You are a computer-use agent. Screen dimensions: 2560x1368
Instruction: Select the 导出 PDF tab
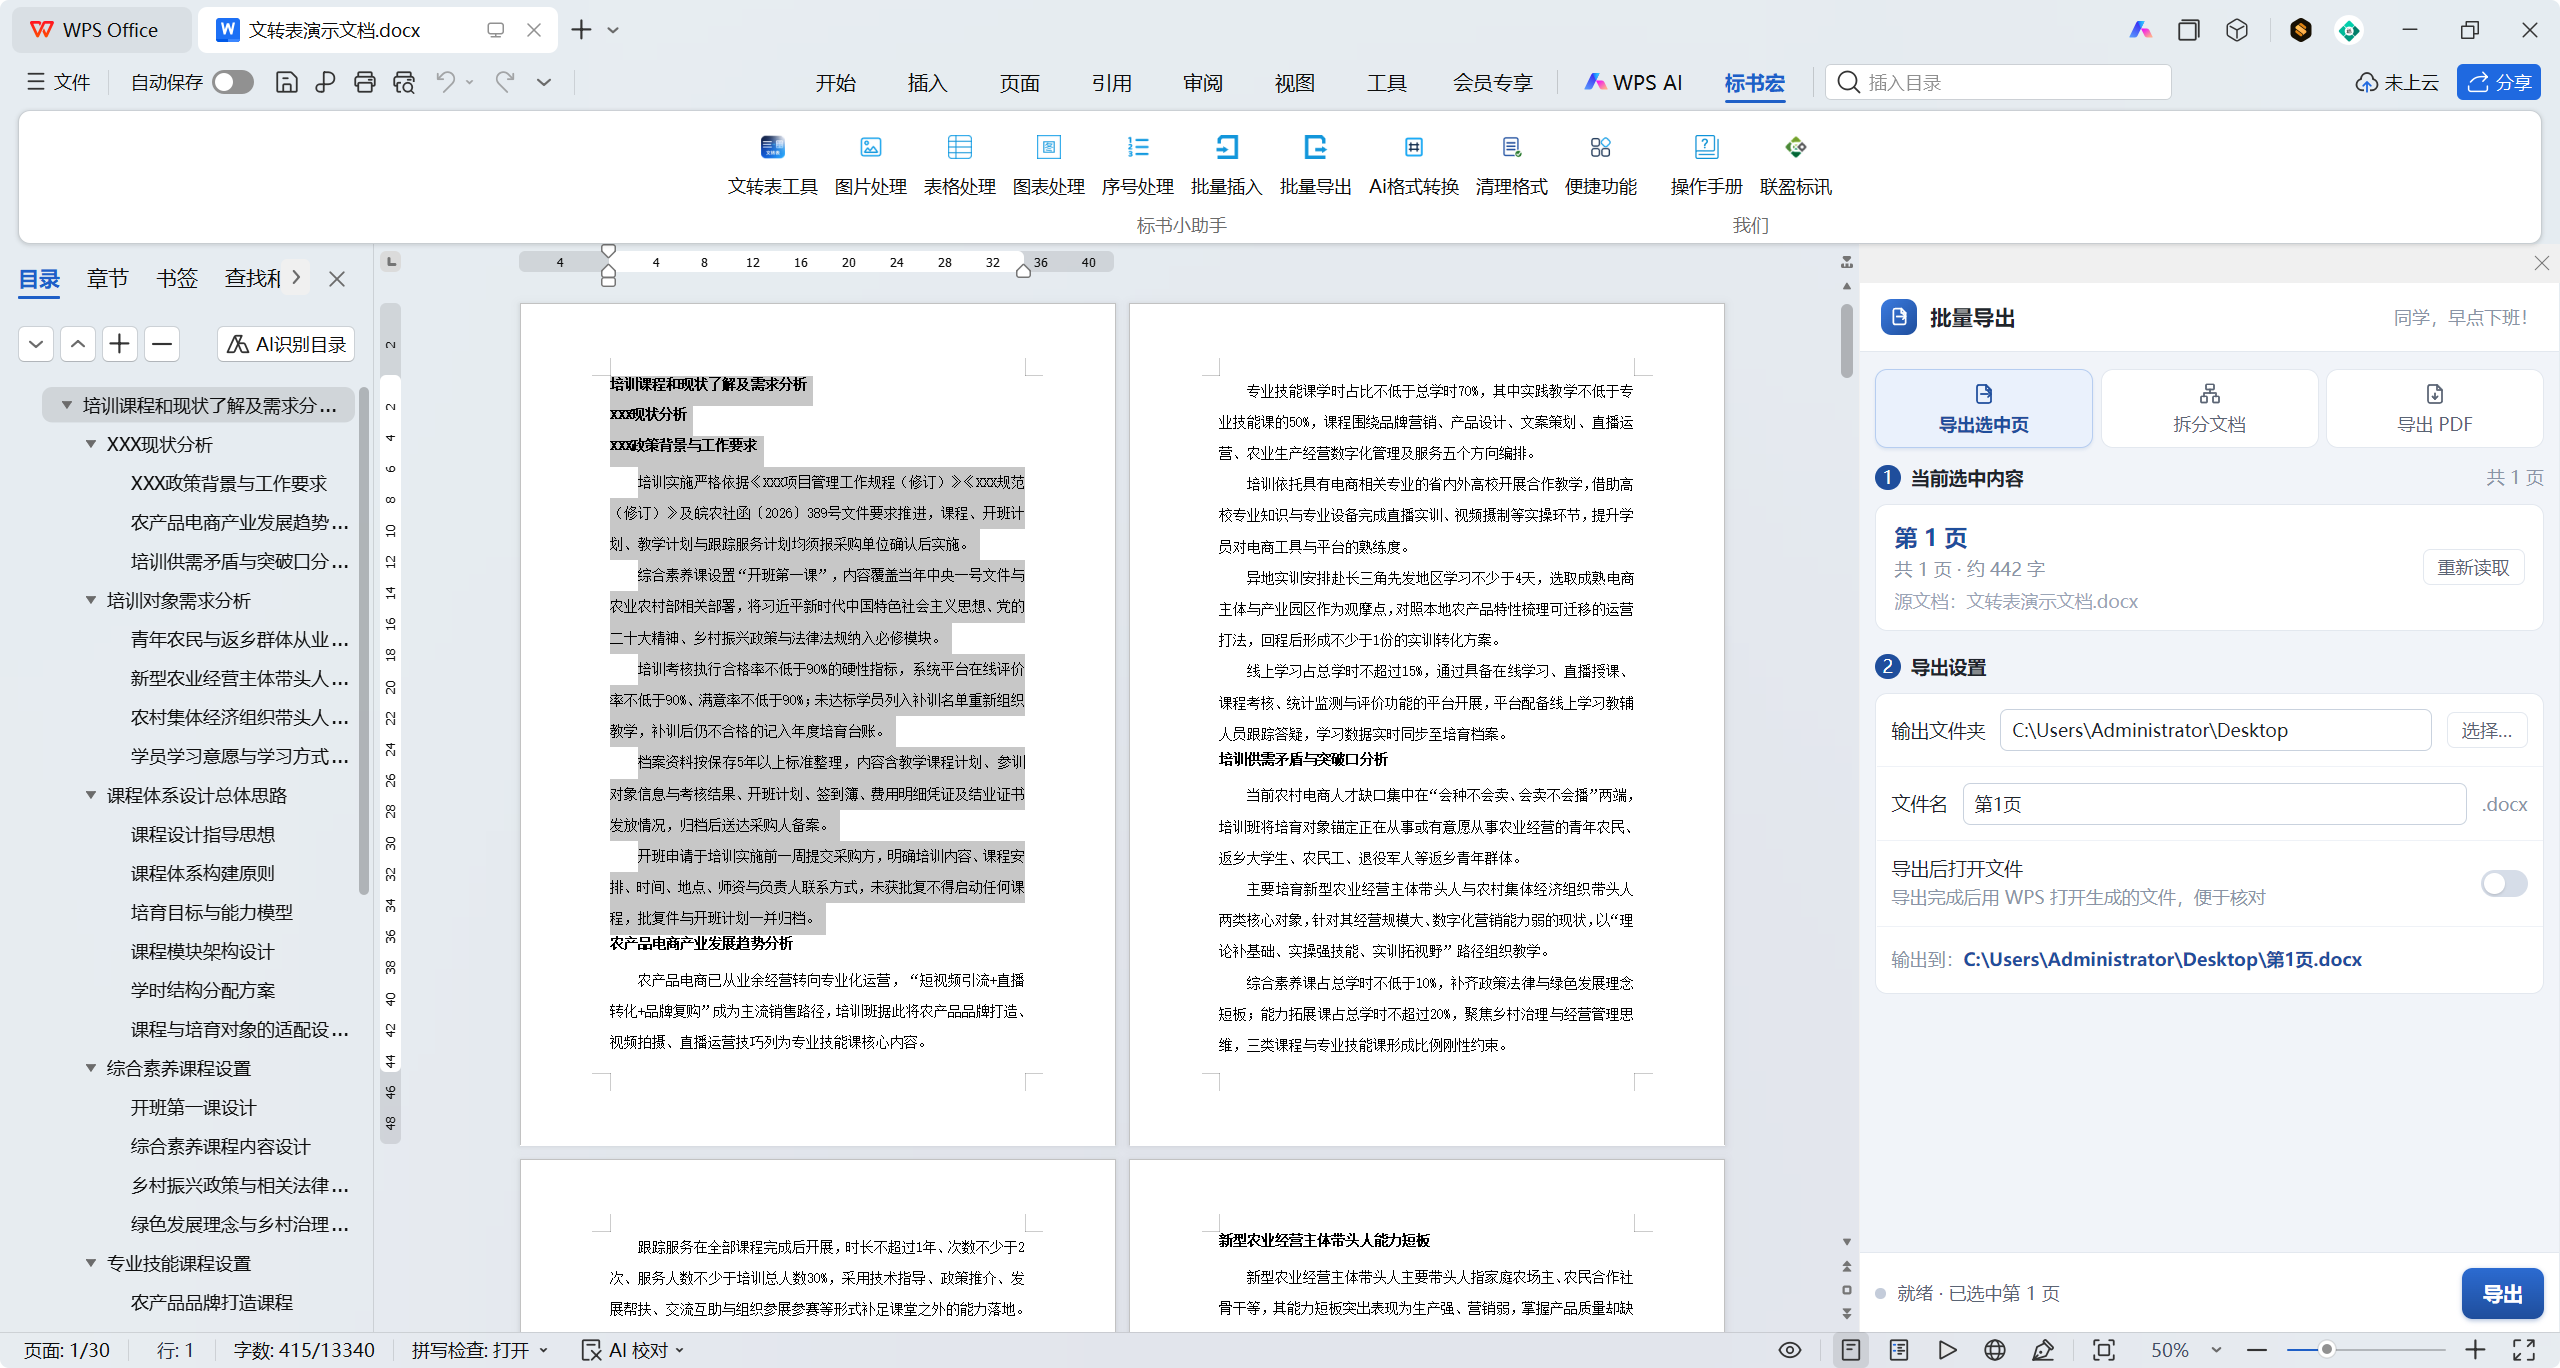(2434, 408)
